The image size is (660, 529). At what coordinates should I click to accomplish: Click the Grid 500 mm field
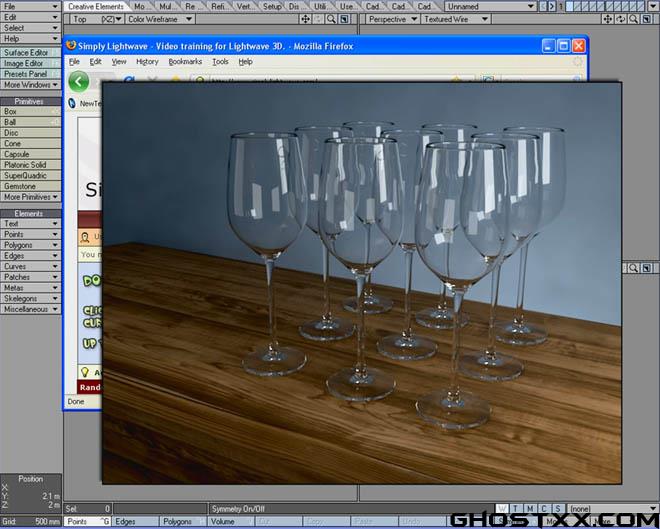[x=31, y=521]
